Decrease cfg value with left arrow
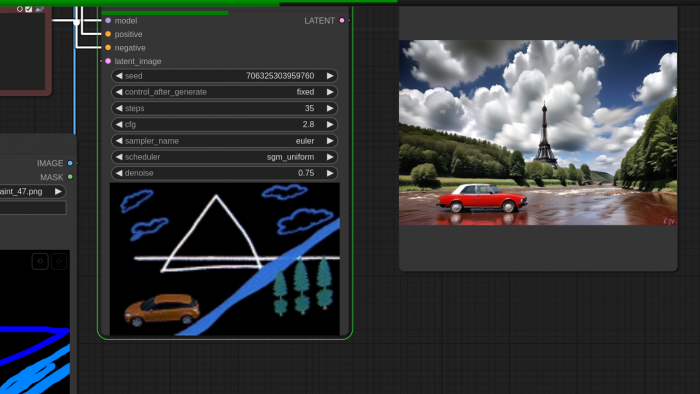 point(119,124)
